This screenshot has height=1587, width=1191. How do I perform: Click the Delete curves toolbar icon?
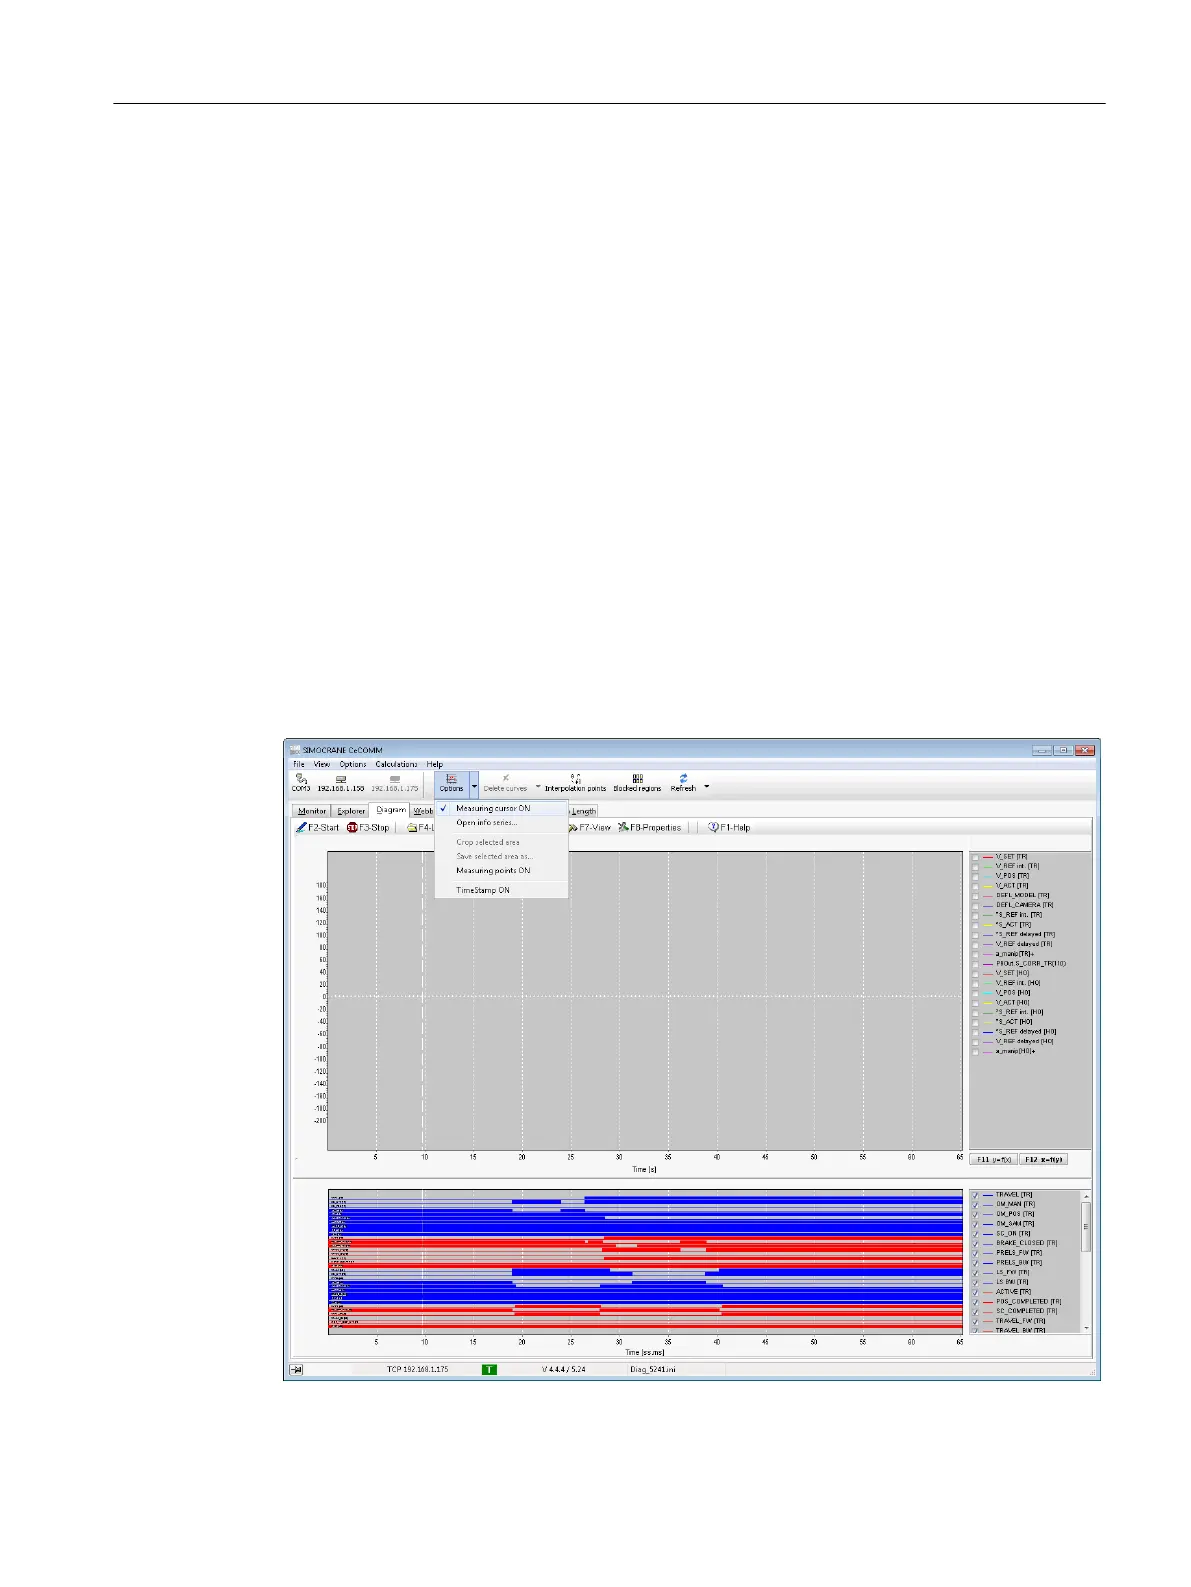(x=506, y=778)
